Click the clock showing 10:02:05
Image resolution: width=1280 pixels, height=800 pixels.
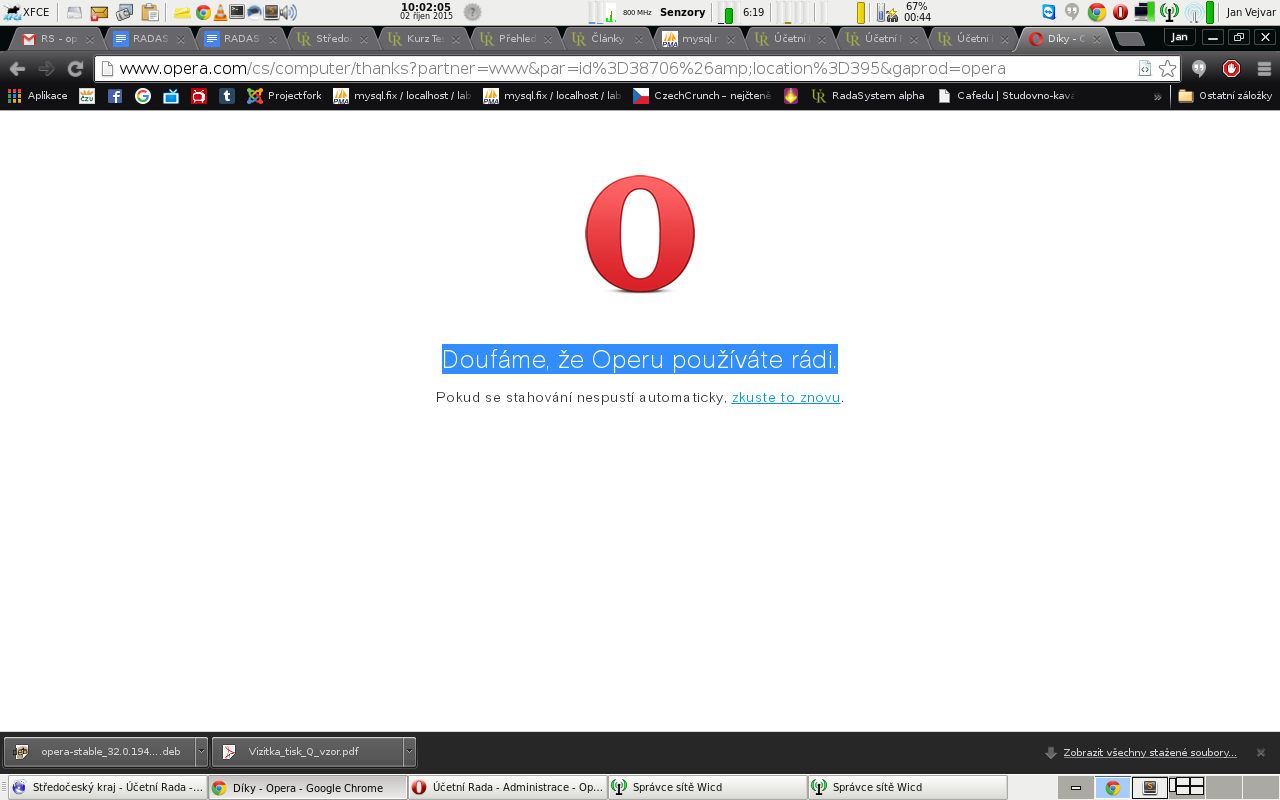click(x=426, y=12)
